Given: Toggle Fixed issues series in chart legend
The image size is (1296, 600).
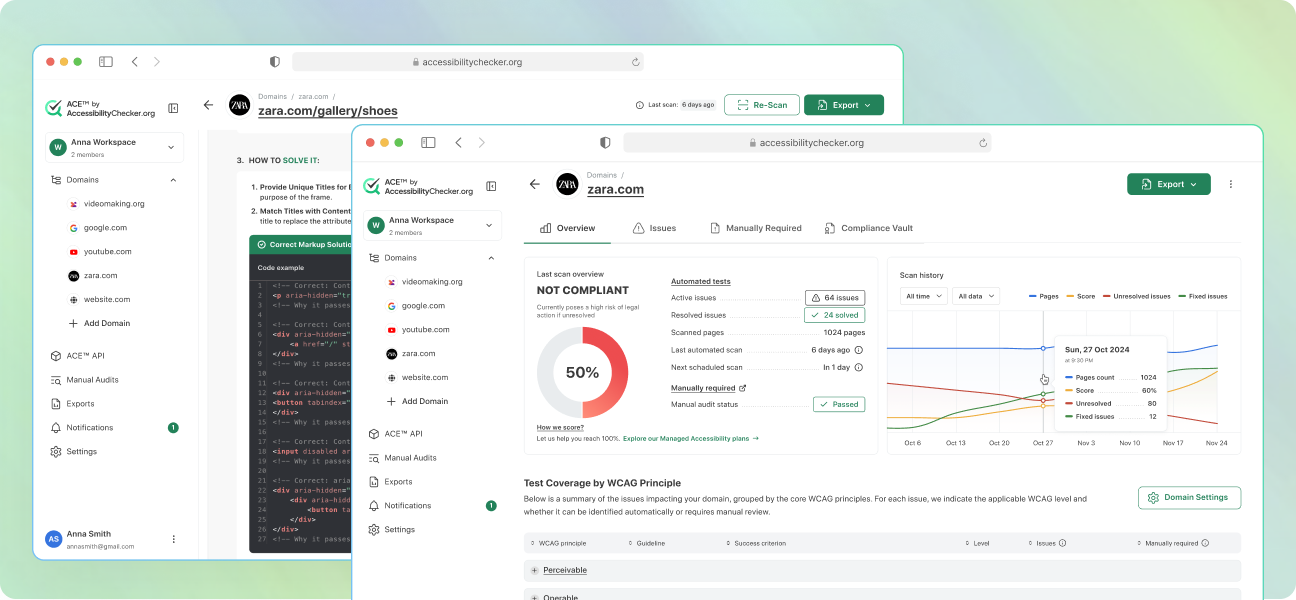Looking at the screenshot, I should click(1203, 296).
